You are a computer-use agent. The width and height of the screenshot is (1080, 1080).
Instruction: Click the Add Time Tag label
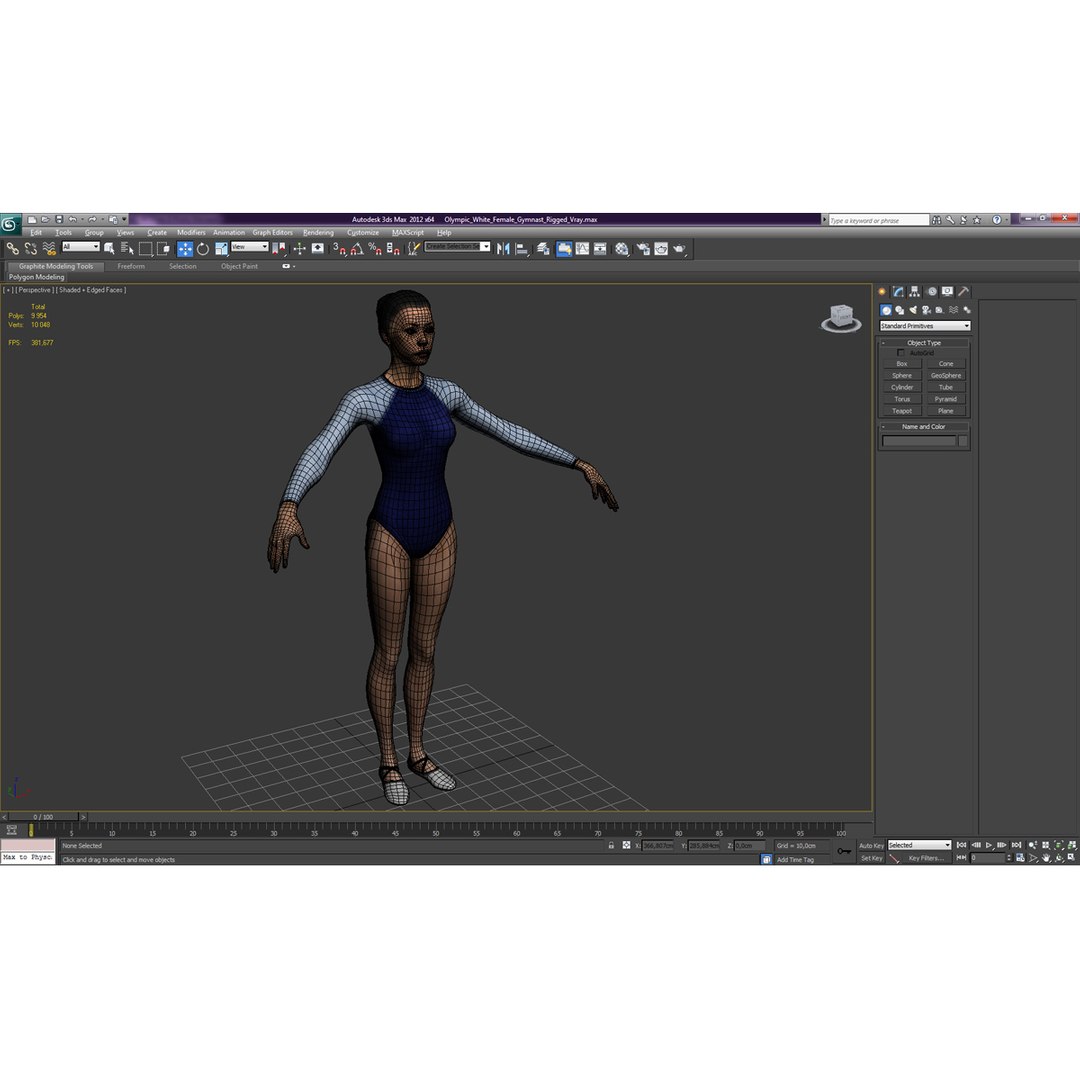pyautogui.click(x=795, y=860)
